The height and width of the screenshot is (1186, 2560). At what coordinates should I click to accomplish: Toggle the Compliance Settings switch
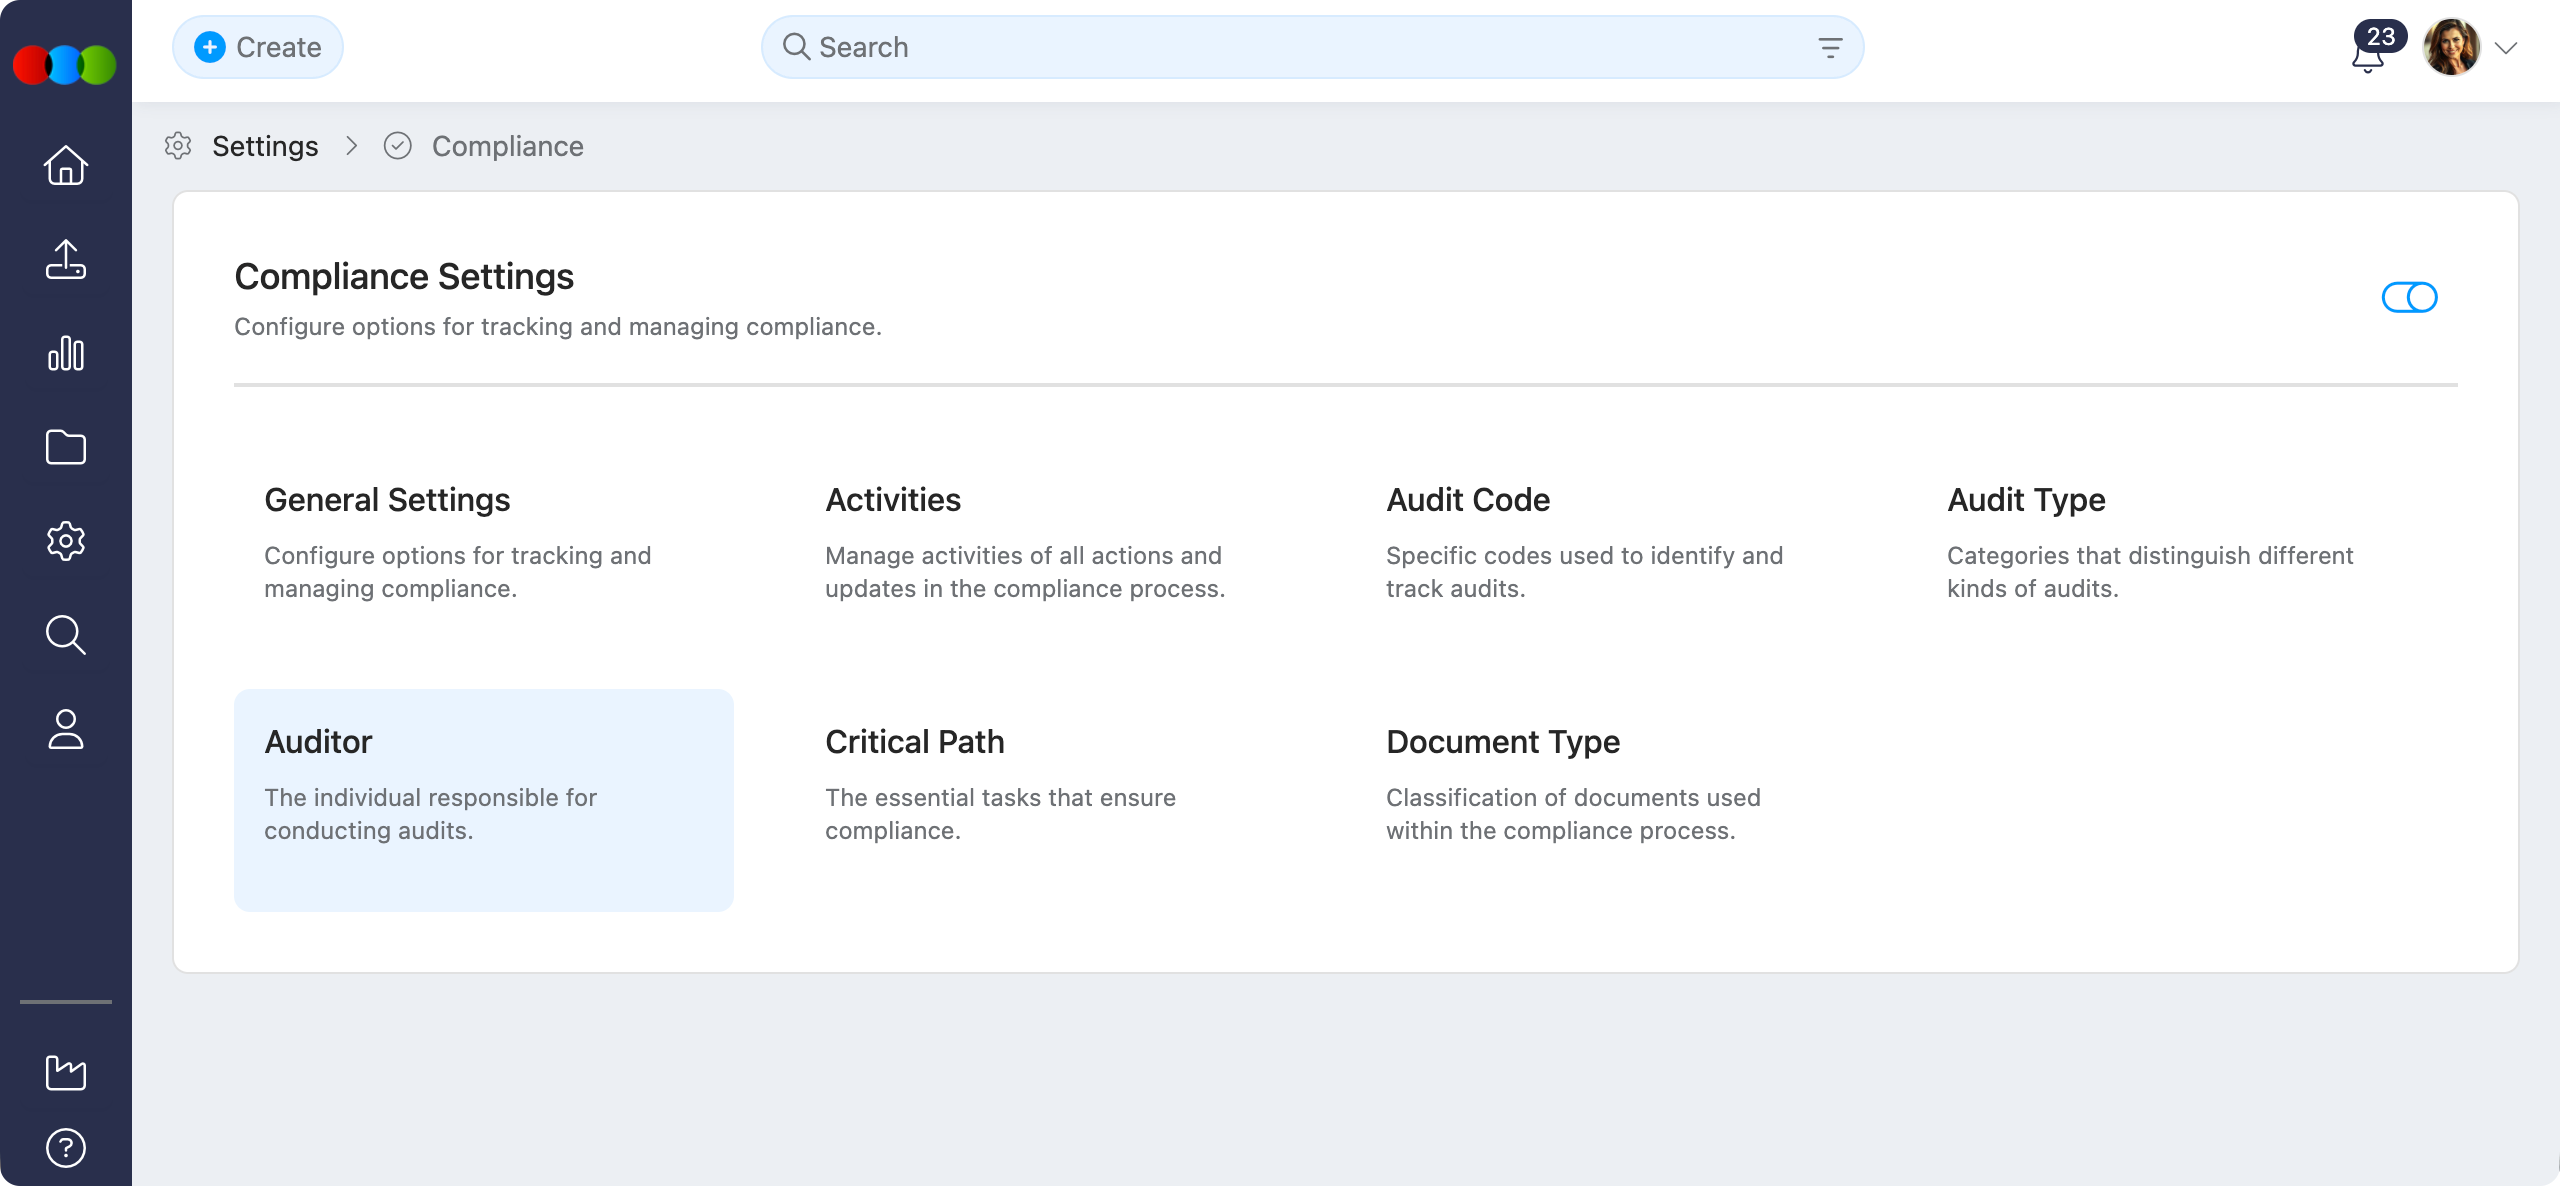tap(2409, 297)
